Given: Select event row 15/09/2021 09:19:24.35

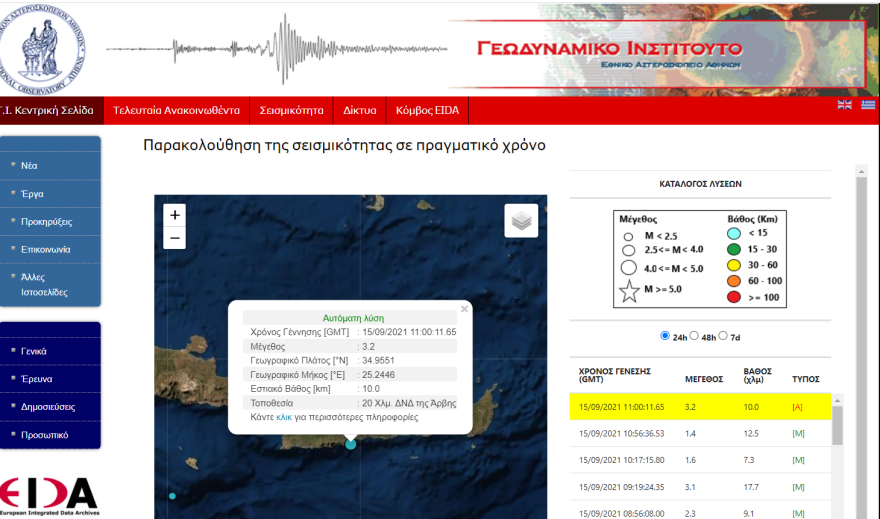Looking at the screenshot, I should (x=700, y=487).
